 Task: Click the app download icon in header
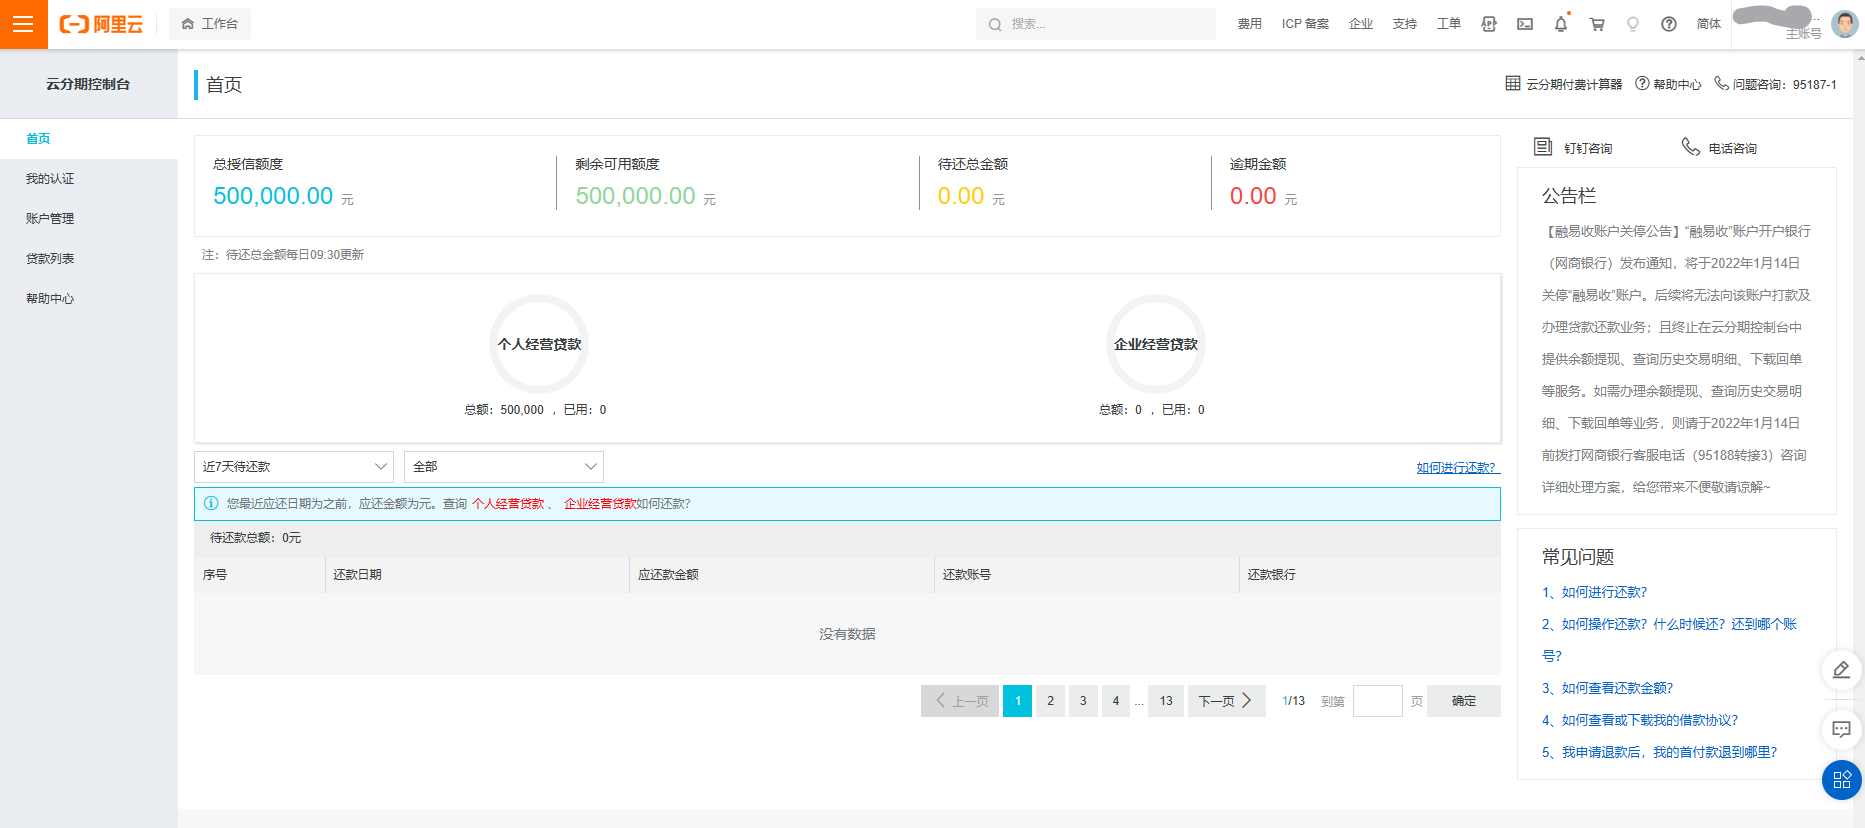(1489, 24)
